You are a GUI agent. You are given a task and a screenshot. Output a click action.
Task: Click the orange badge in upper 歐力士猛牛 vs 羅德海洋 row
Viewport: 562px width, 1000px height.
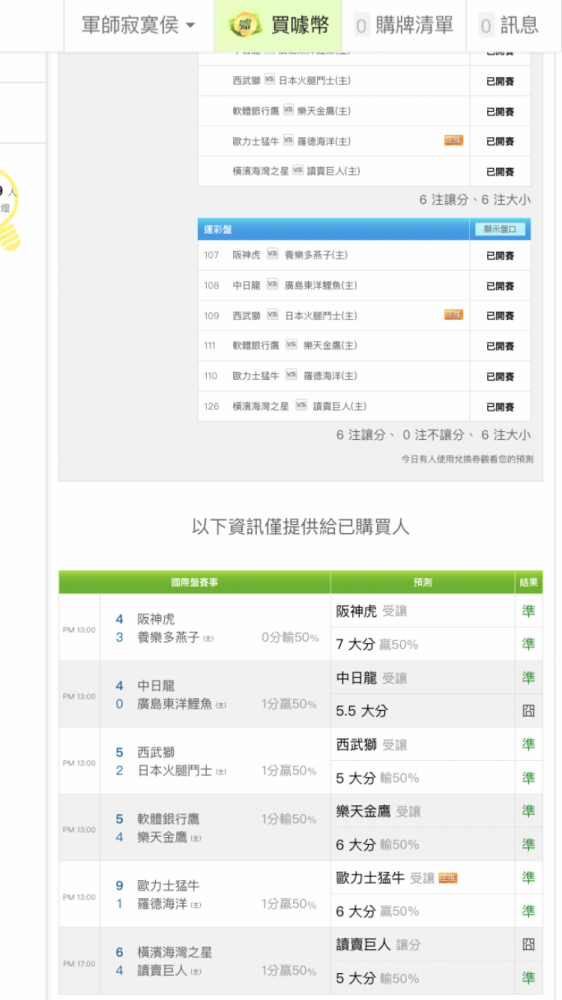(454, 140)
